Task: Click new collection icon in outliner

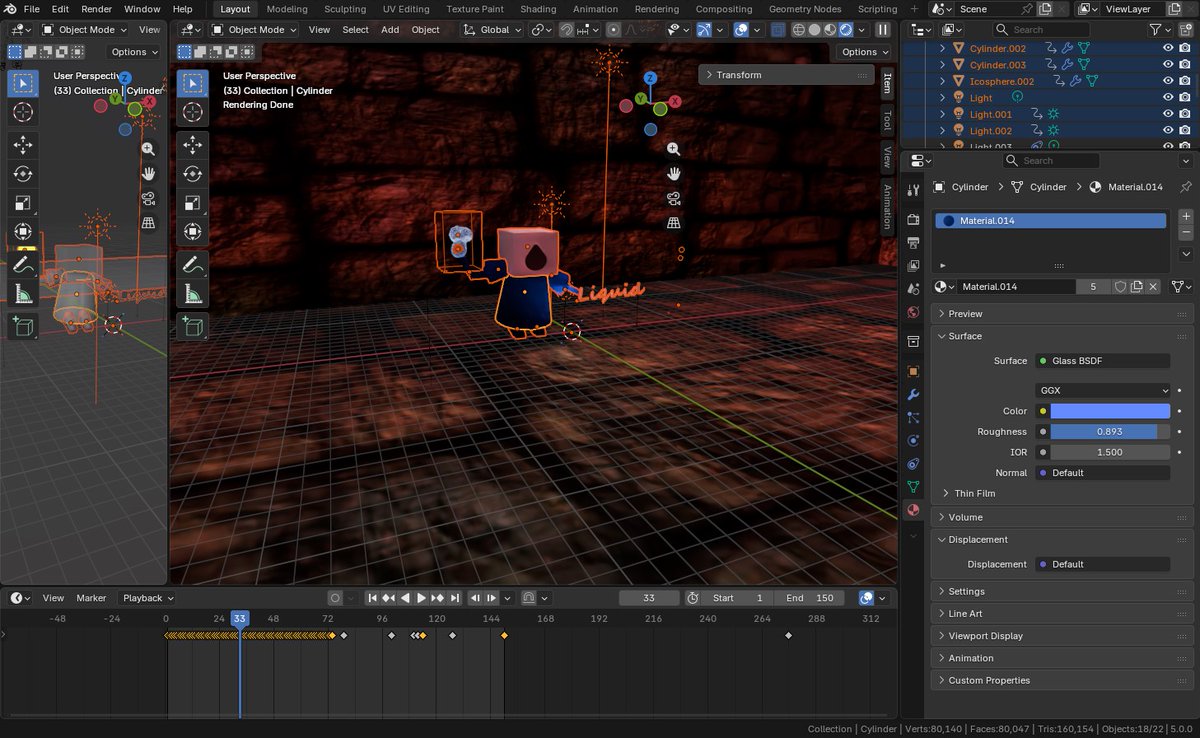Action: pyautogui.click(x=1186, y=30)
